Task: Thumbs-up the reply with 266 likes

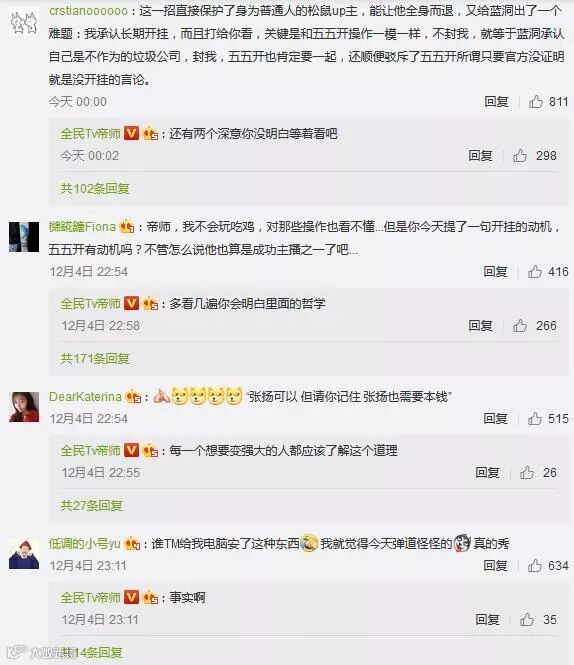Action: [x=520, y=326]
